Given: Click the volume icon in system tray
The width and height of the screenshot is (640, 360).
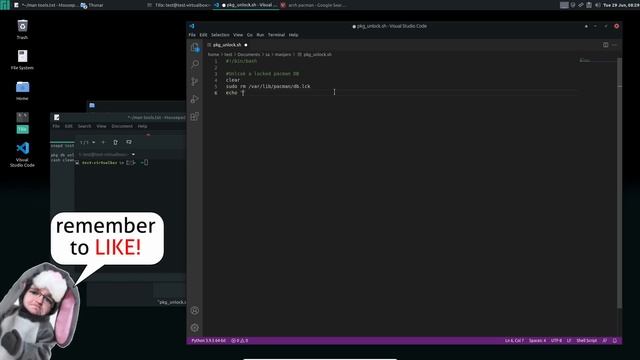Looking at the screenshot, I should [598, 5].
